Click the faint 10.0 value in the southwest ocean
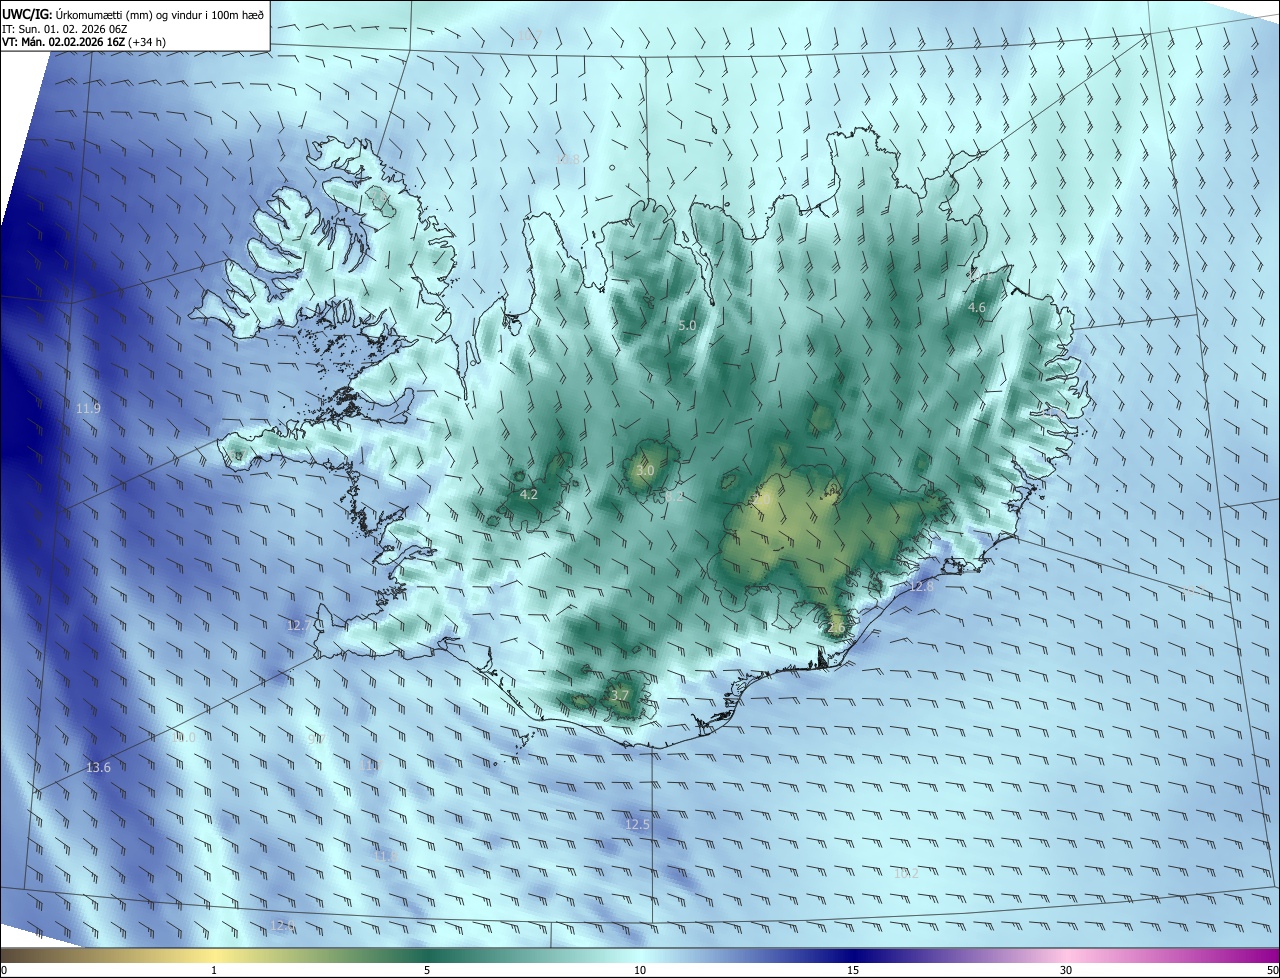The height and width of the screenshot is (978, 1280). pos(185,737)
